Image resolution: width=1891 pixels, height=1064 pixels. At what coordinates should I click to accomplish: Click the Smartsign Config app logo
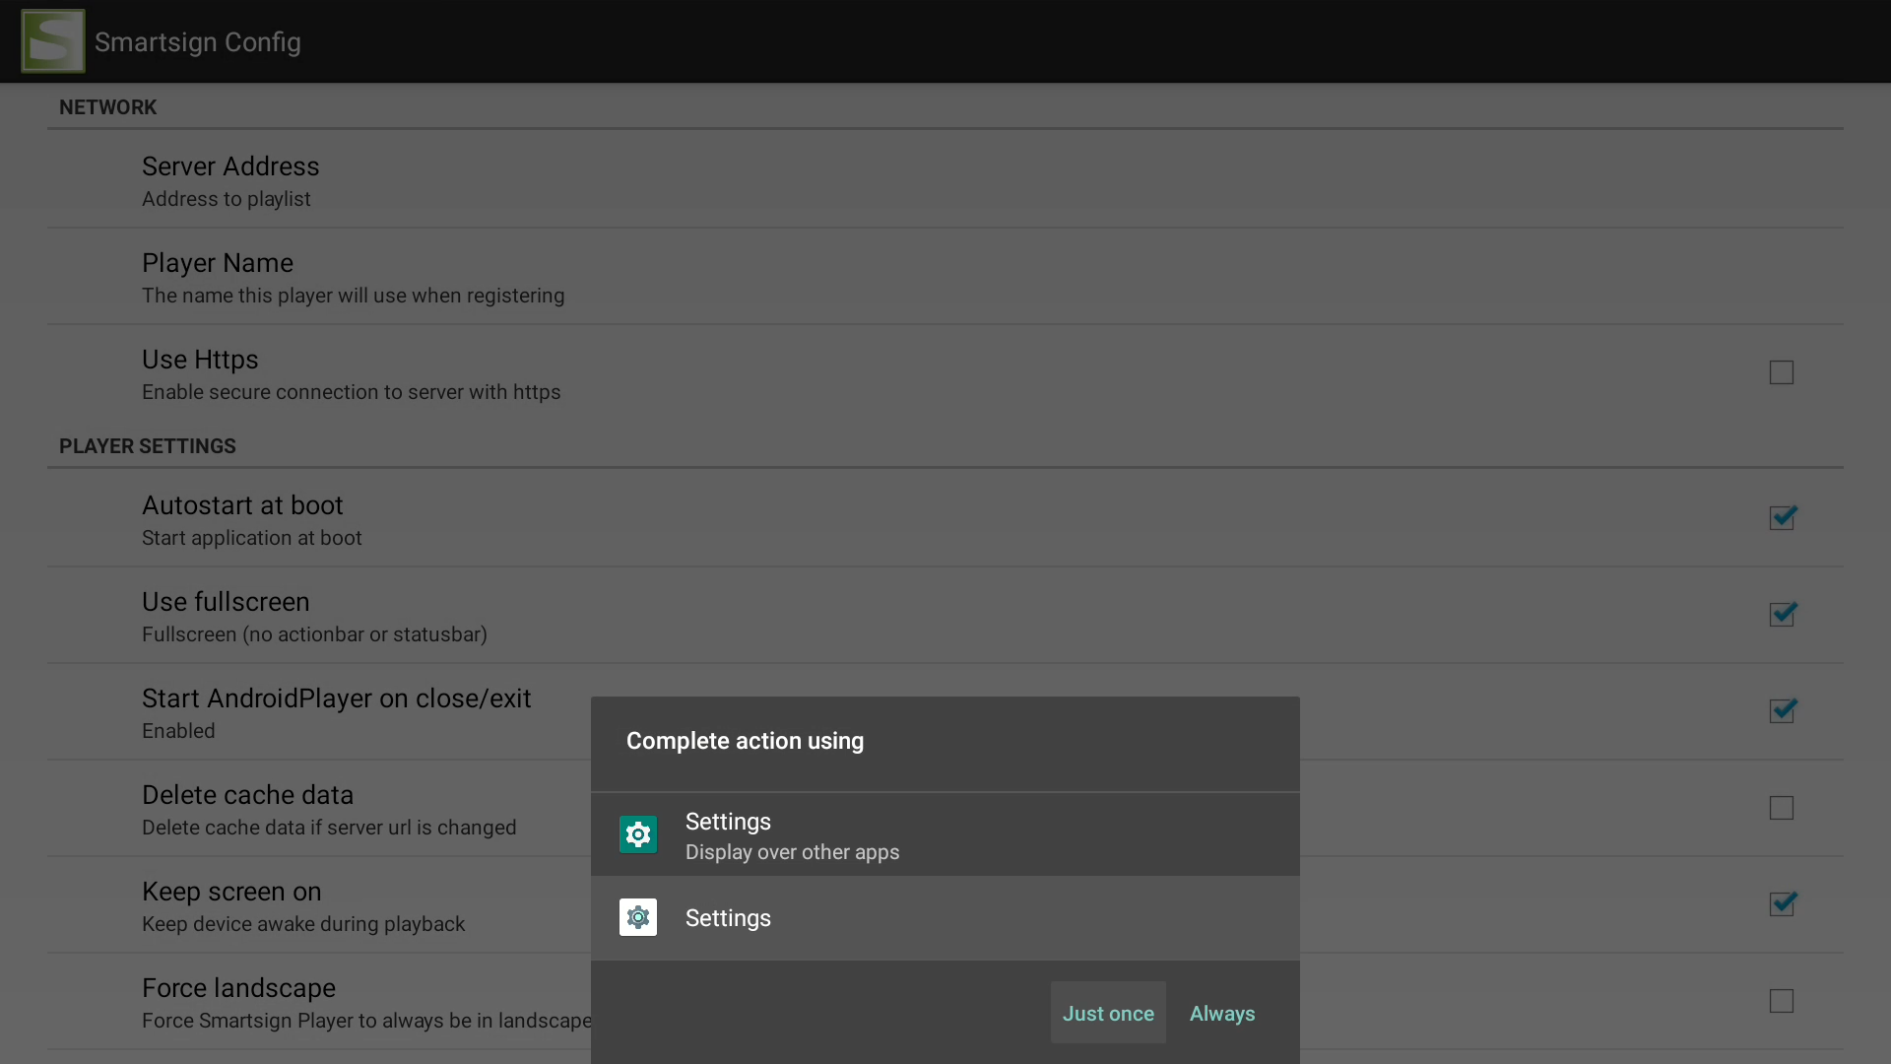53,41
